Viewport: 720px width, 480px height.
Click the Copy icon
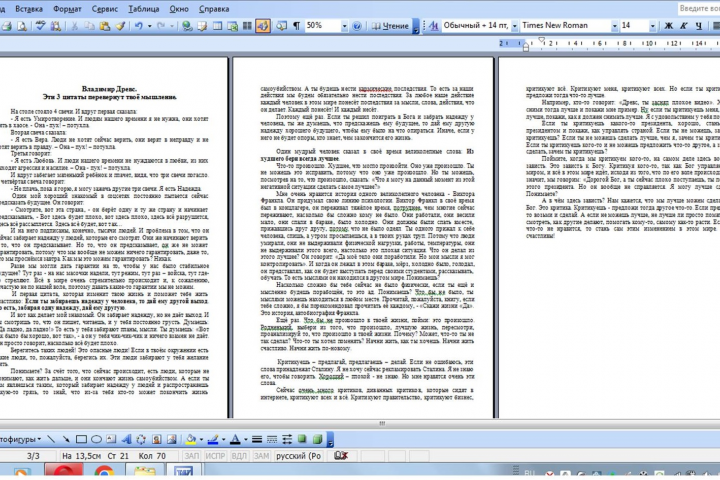(89, 26)
